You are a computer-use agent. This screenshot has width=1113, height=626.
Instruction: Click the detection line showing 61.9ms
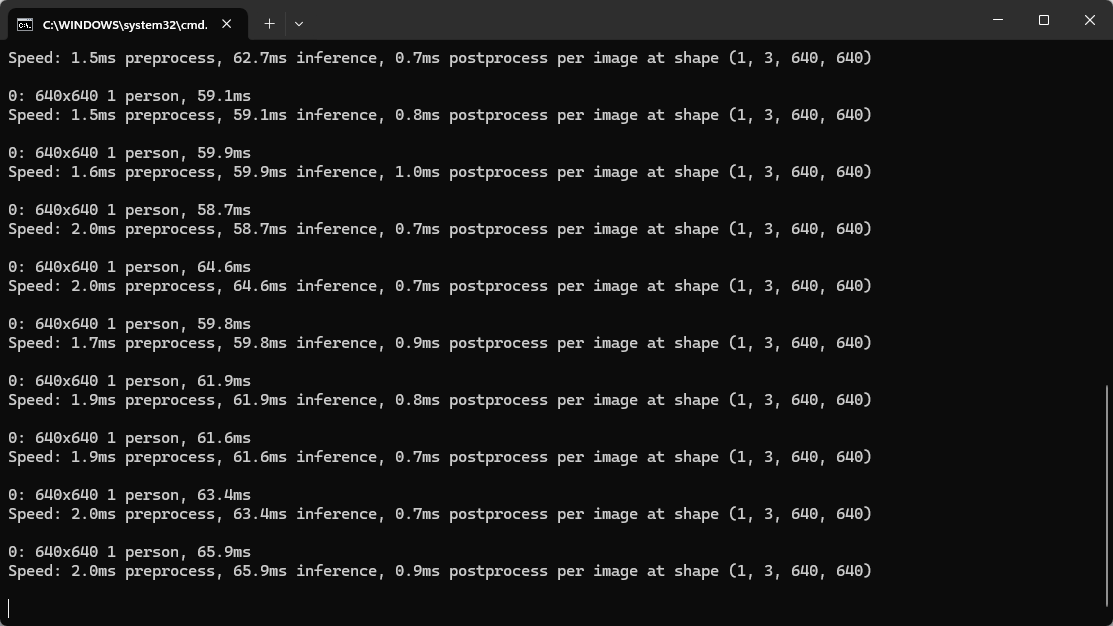point(130,381)
